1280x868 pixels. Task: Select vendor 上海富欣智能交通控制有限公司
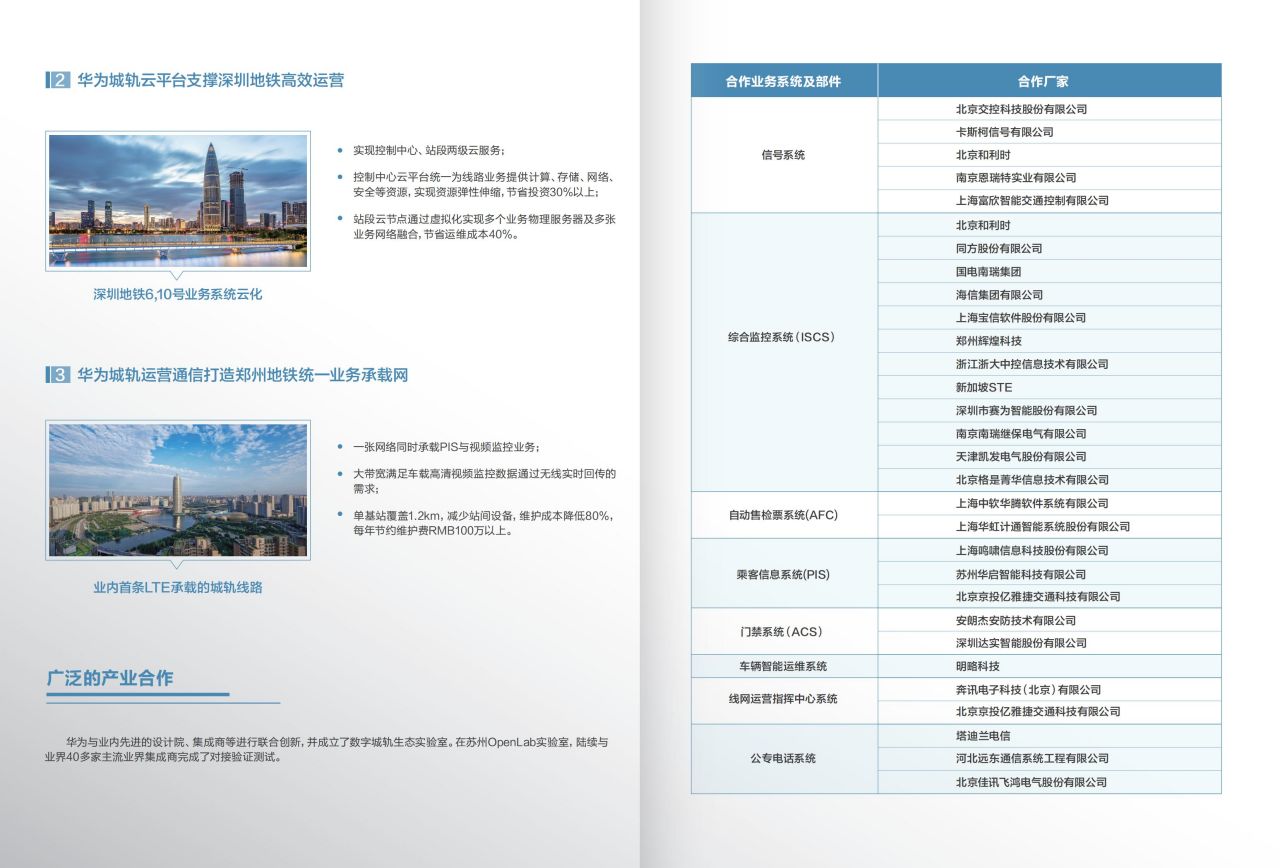pyautogui.click(x=1032, y=201)
